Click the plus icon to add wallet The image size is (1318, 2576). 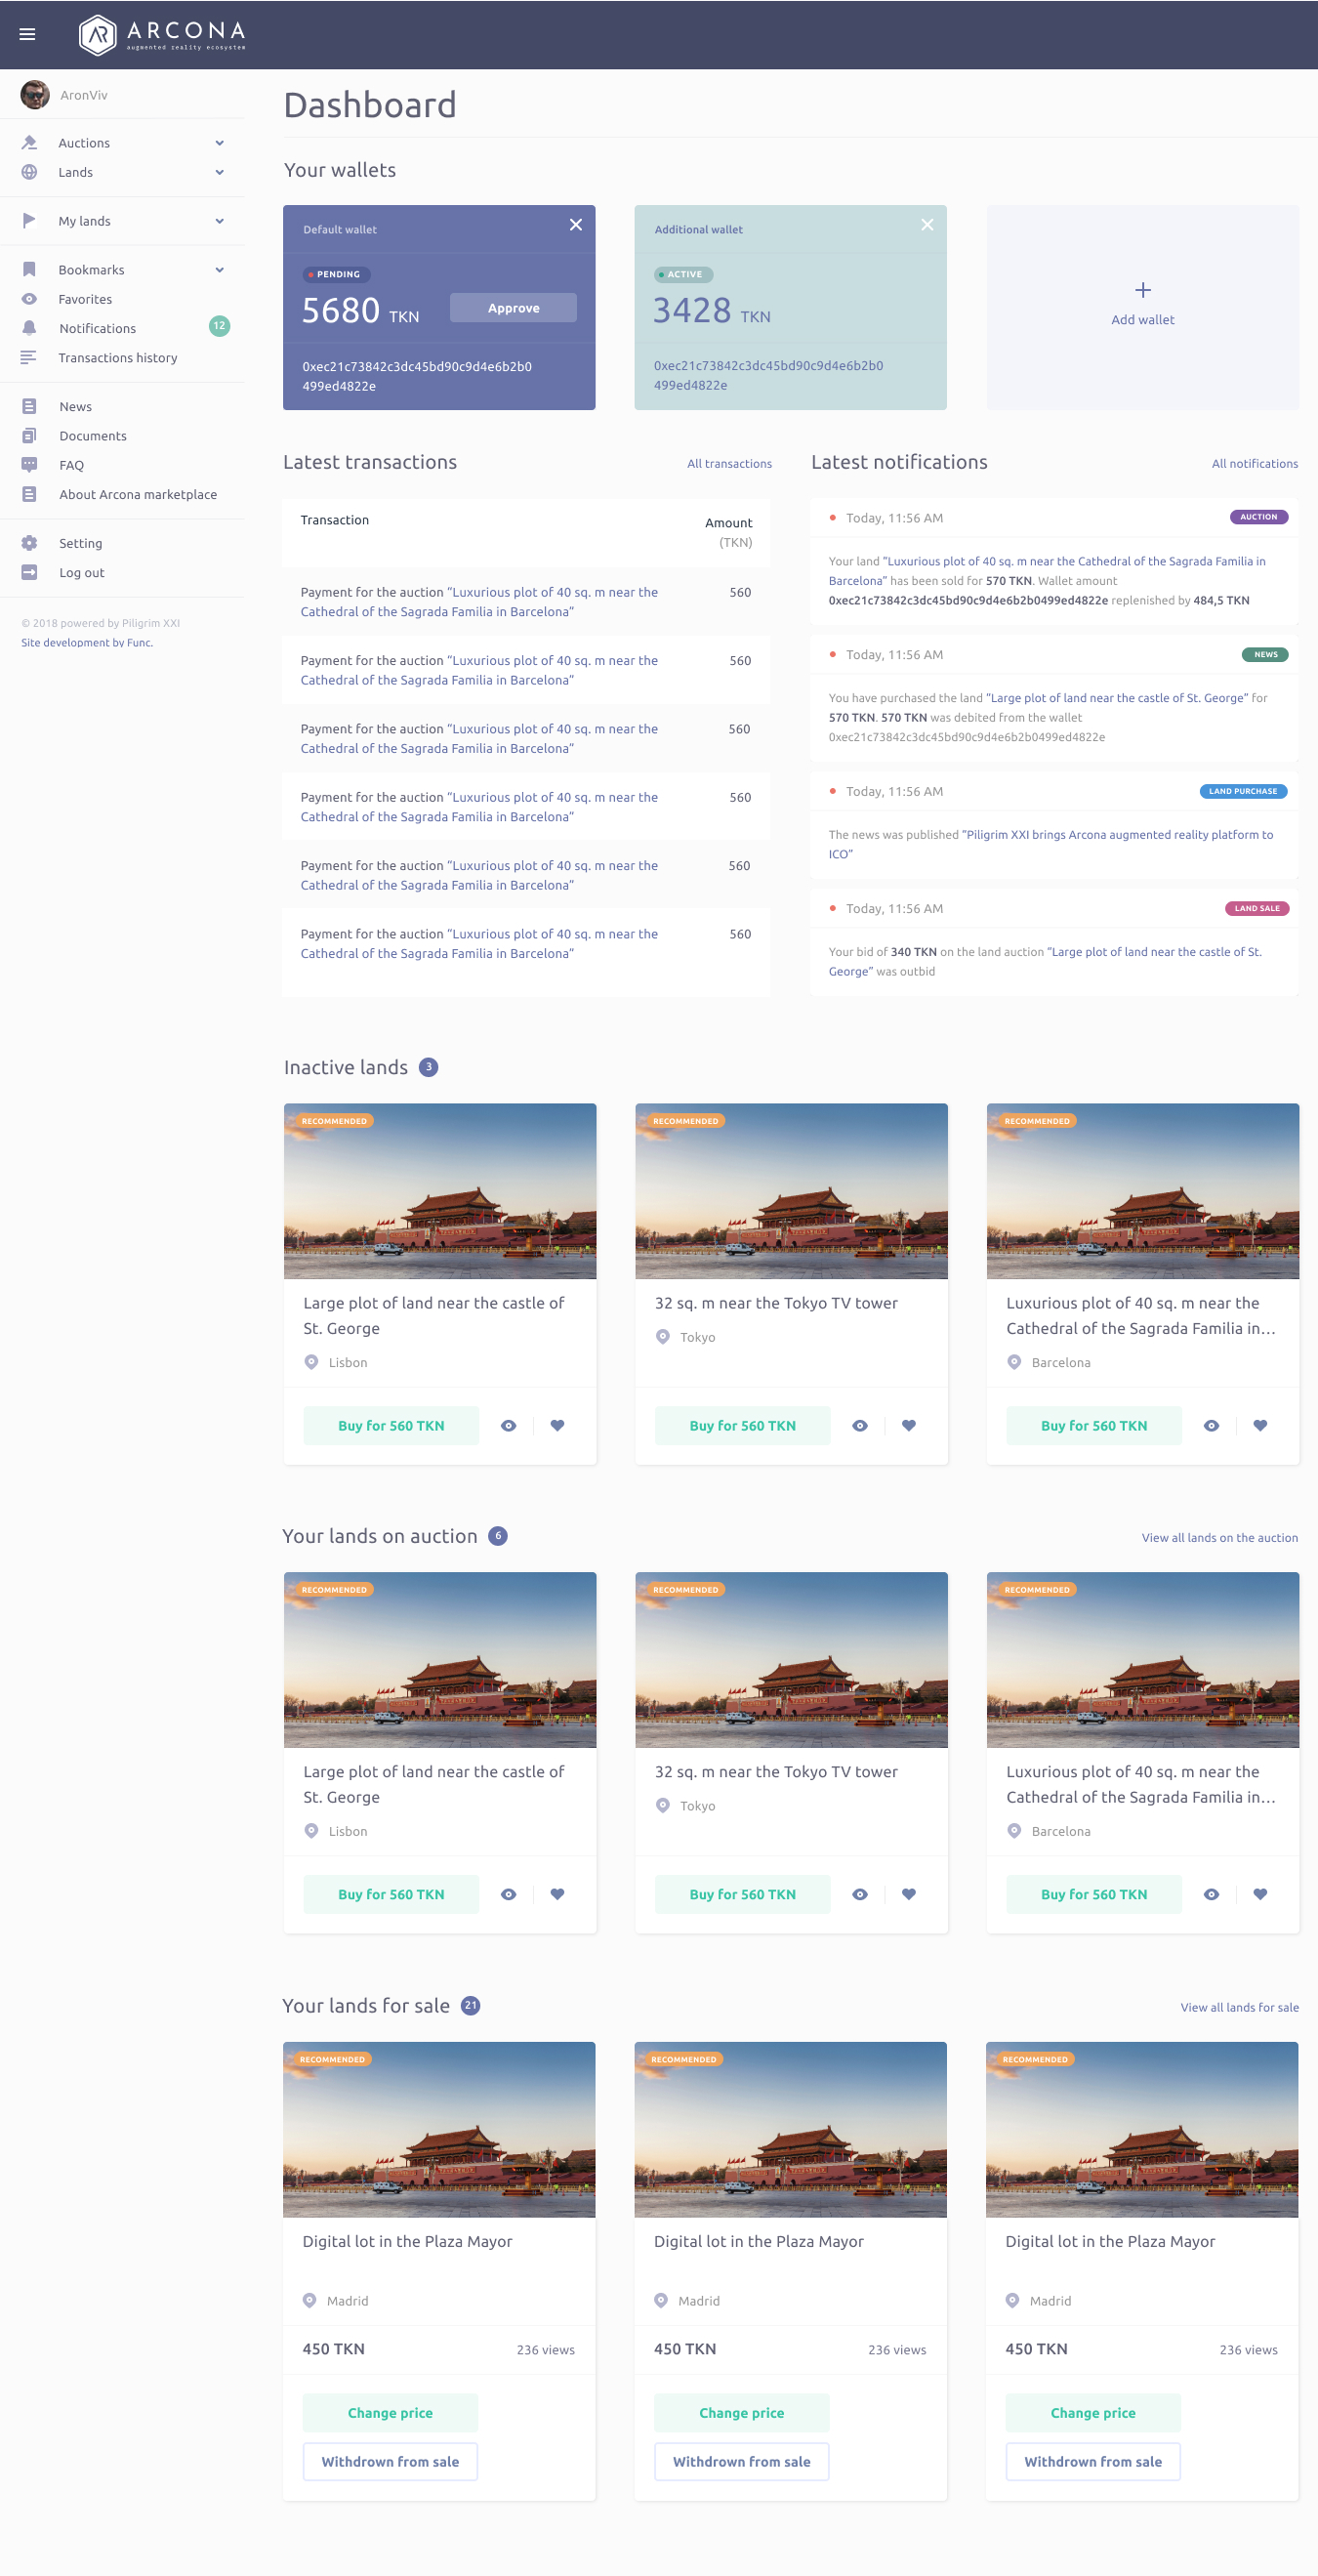(x=1142, y=290)
